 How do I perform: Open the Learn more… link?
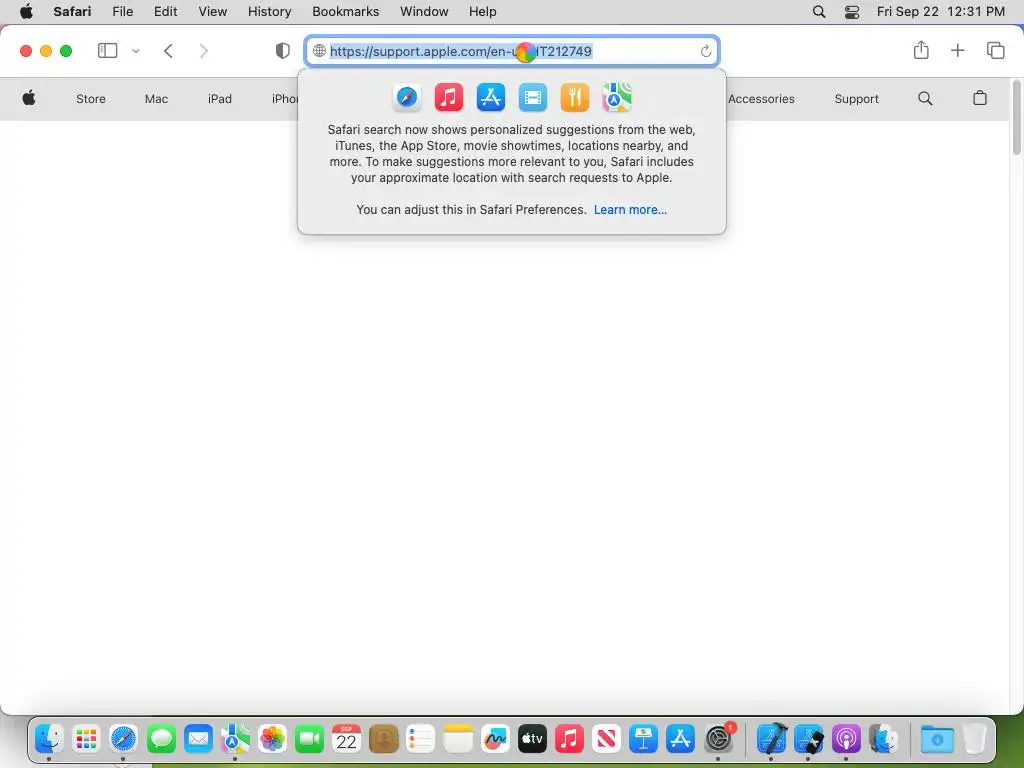pyautogui.click(x=630, y=210)
